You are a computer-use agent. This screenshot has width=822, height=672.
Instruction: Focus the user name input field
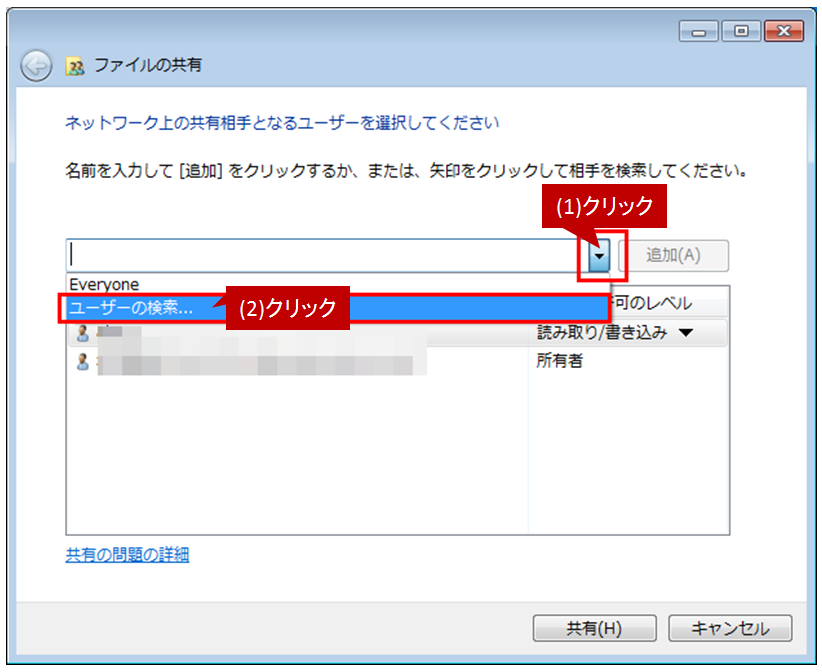pos(327,256)
